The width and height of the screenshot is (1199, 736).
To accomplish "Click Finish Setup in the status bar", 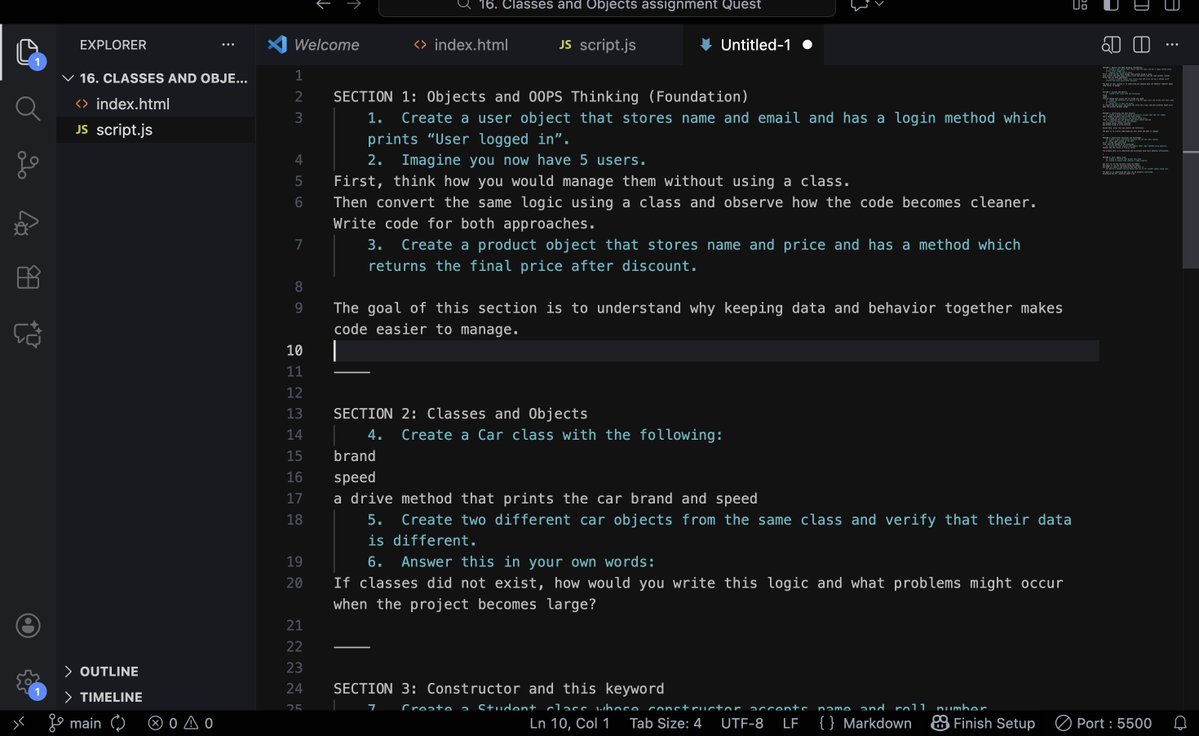I will (983, 723).
